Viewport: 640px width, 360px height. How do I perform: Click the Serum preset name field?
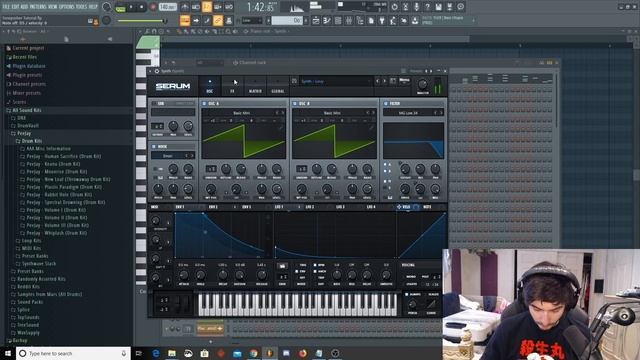336,81
